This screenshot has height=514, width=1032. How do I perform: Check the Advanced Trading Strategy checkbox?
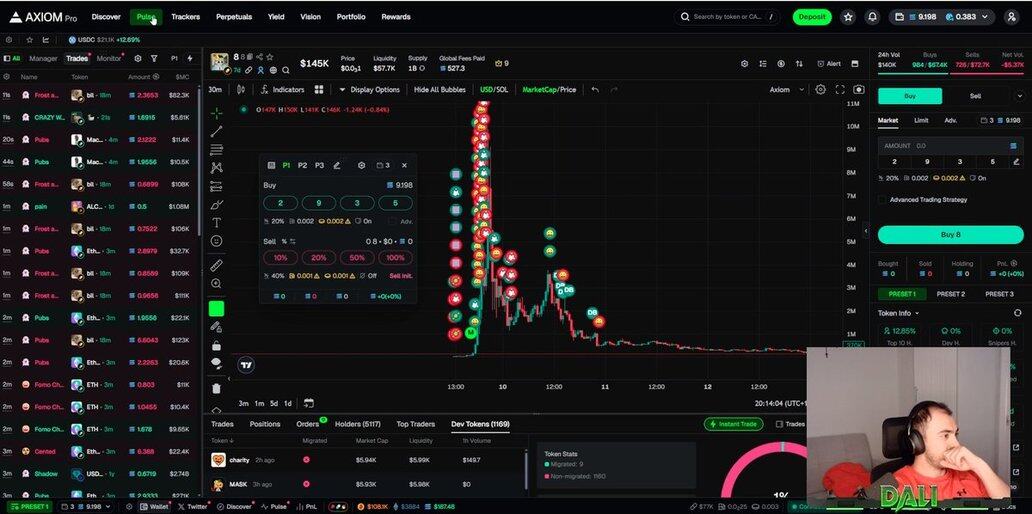(882, 199)
